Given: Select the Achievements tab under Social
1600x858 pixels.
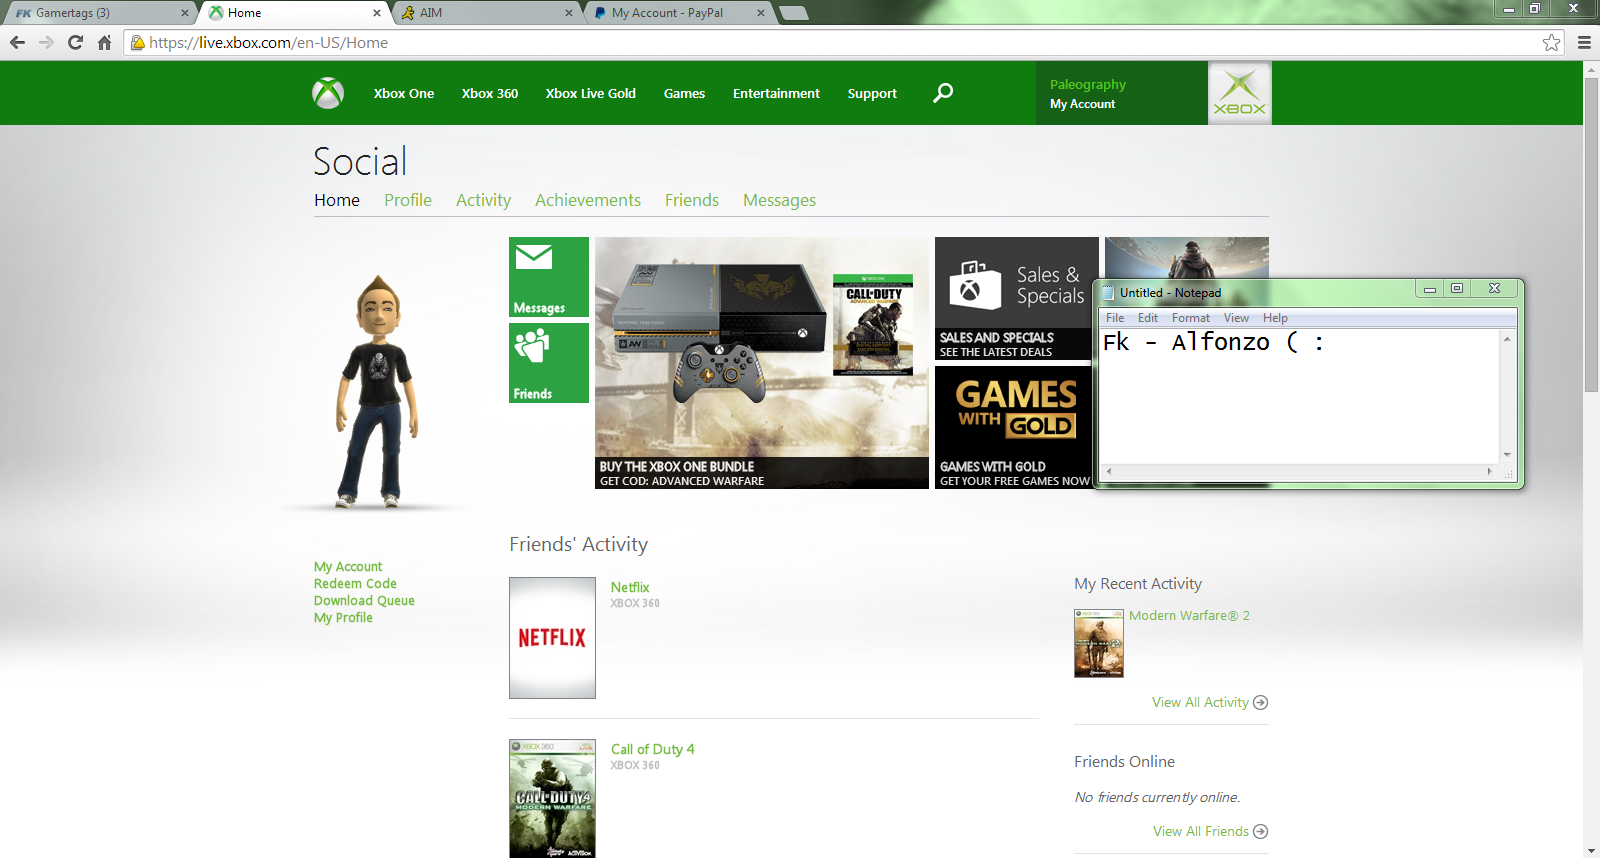Looking at the screenshot, I should coord(588,200).
